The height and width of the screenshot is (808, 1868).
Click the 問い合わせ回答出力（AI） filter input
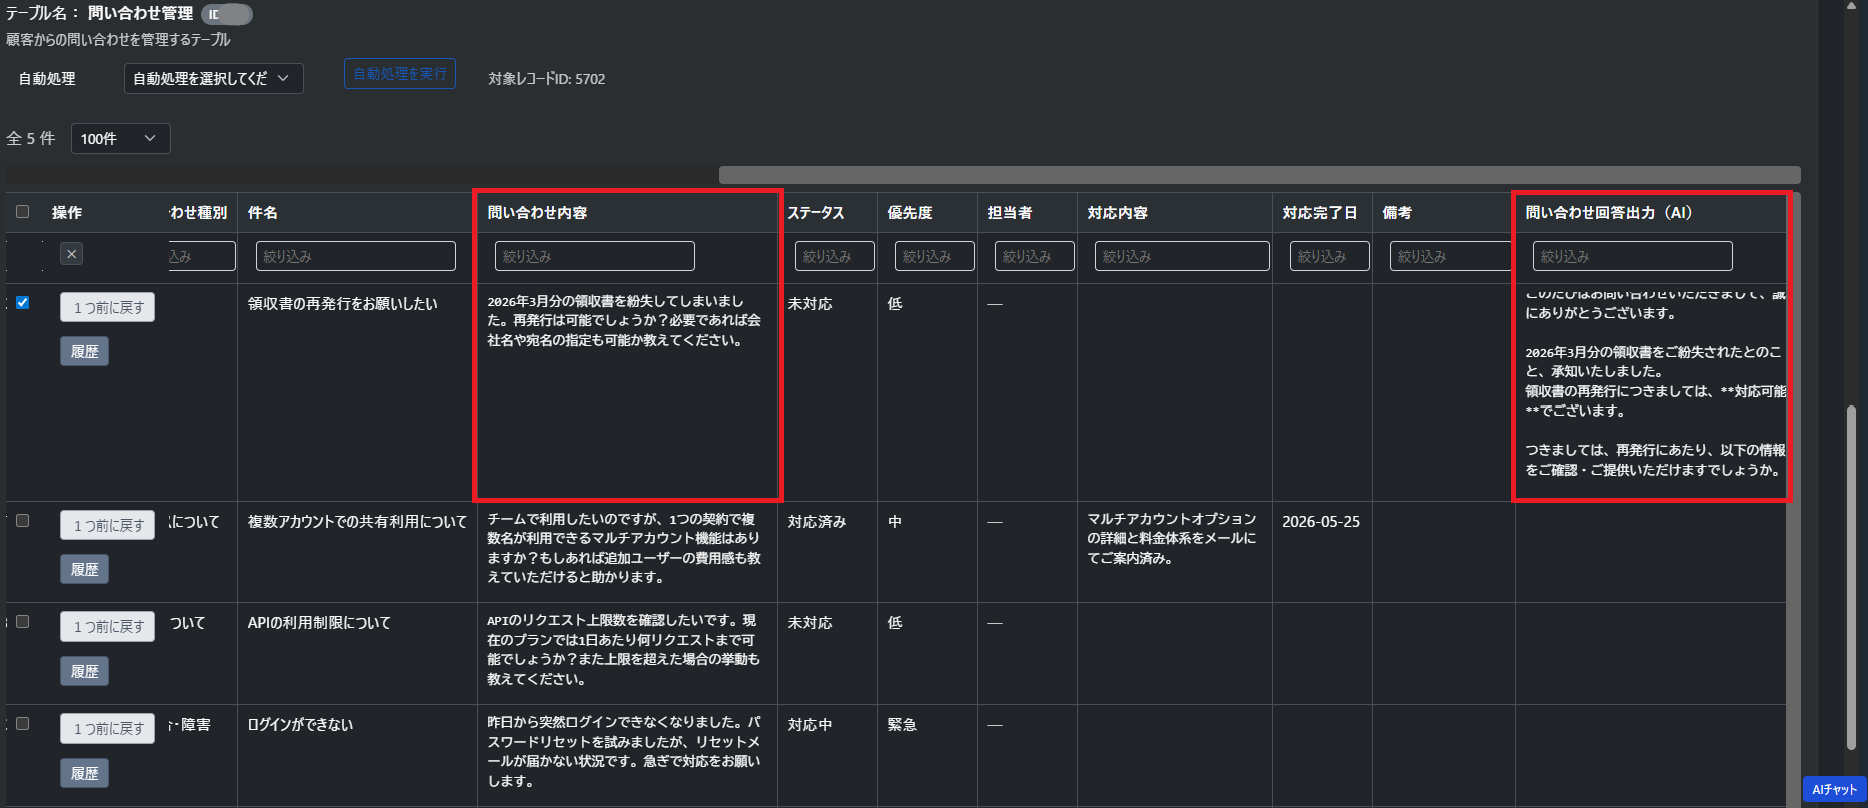(x=1633, y=256)
